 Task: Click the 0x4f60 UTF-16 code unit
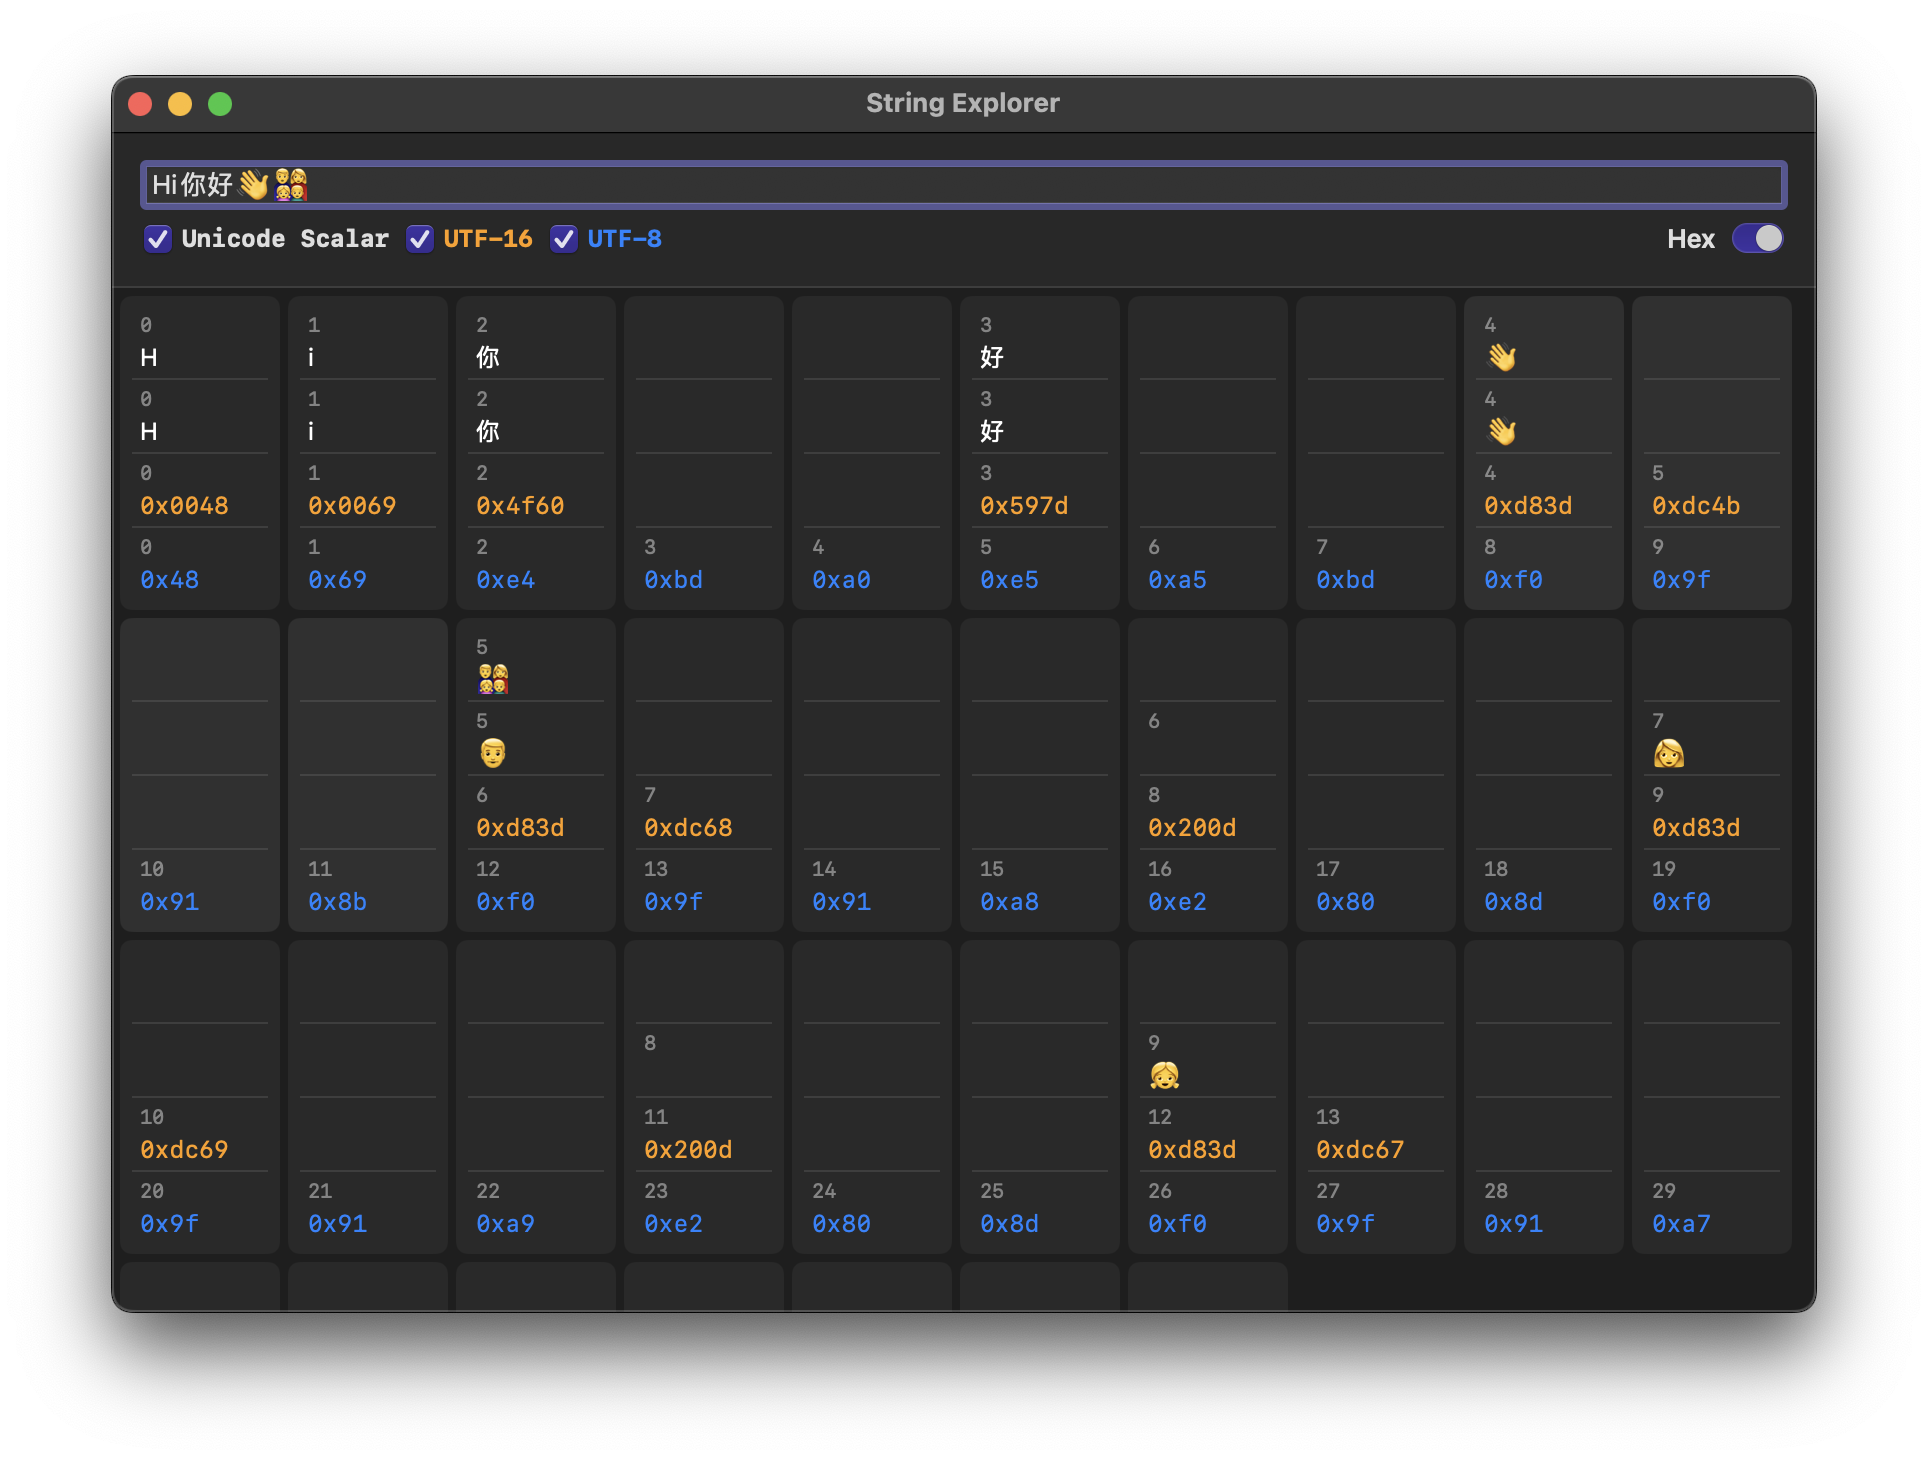[520, 506]
